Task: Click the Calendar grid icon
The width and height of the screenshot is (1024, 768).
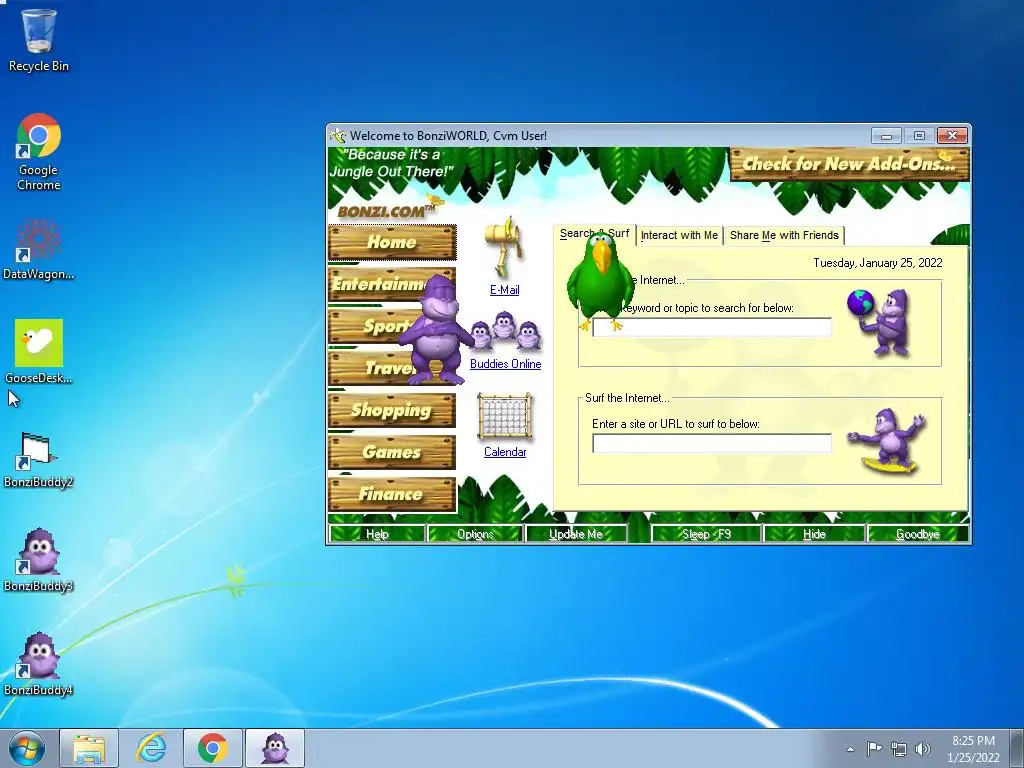Action: 504,417
